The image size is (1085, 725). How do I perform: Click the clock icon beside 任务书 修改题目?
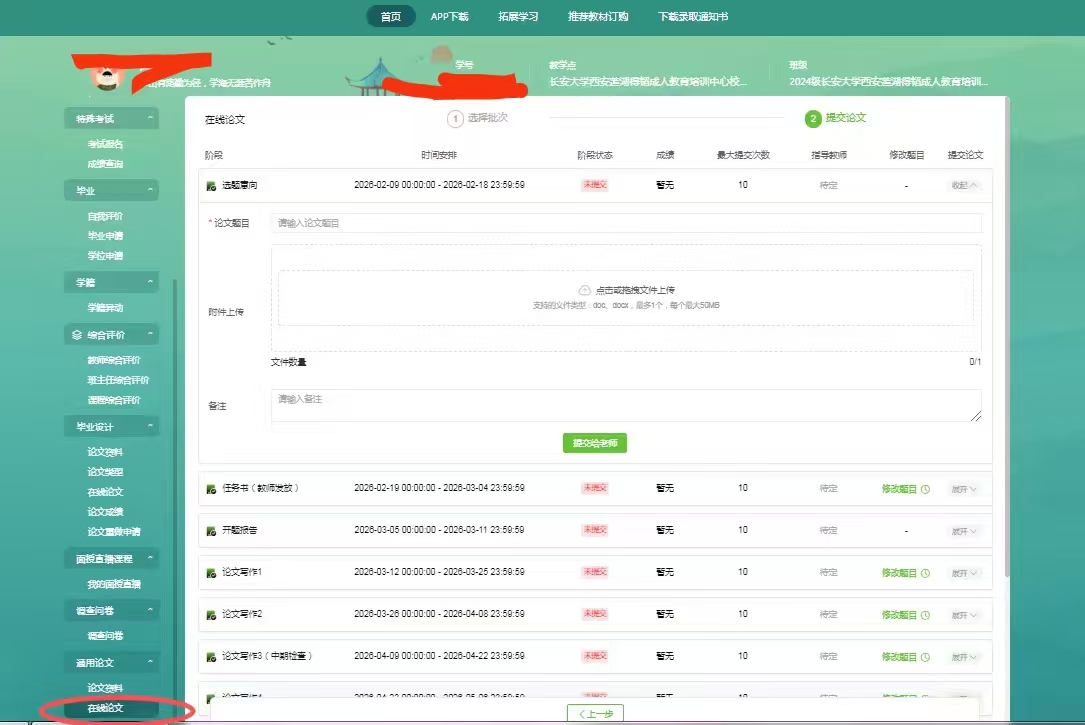pyautogui.click(x=925, y=489)
